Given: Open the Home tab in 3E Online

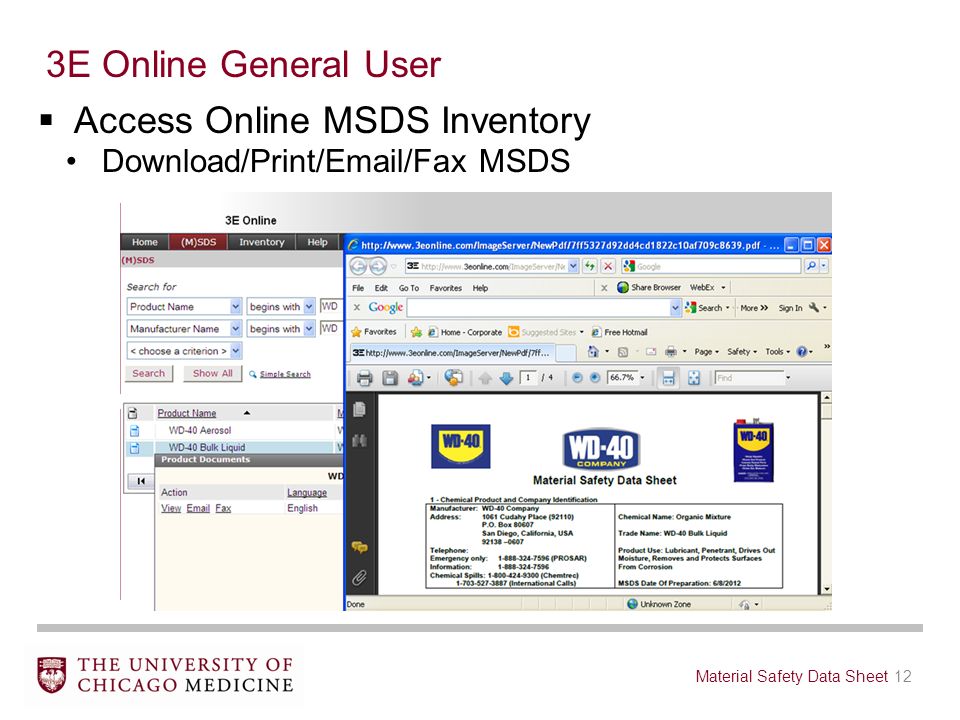Looking at the screenshot, I should [x=145, y=242].
